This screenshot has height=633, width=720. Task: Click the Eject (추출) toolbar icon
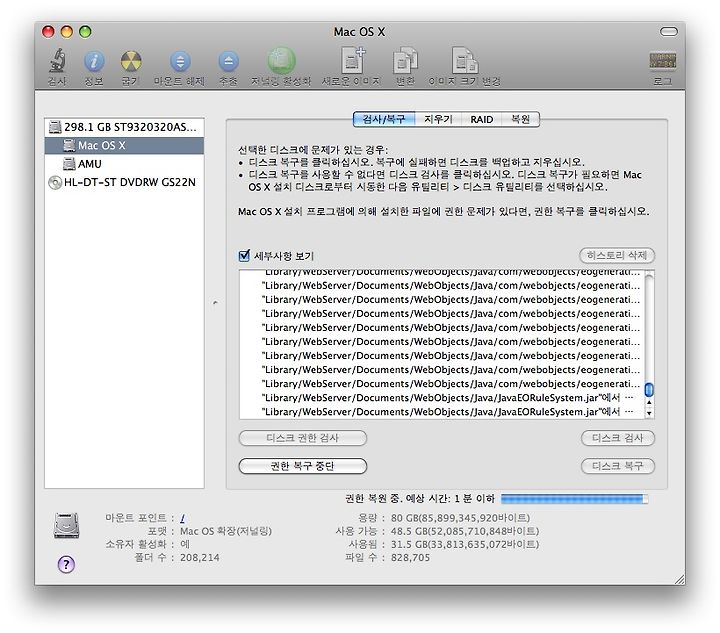[228, 62]
